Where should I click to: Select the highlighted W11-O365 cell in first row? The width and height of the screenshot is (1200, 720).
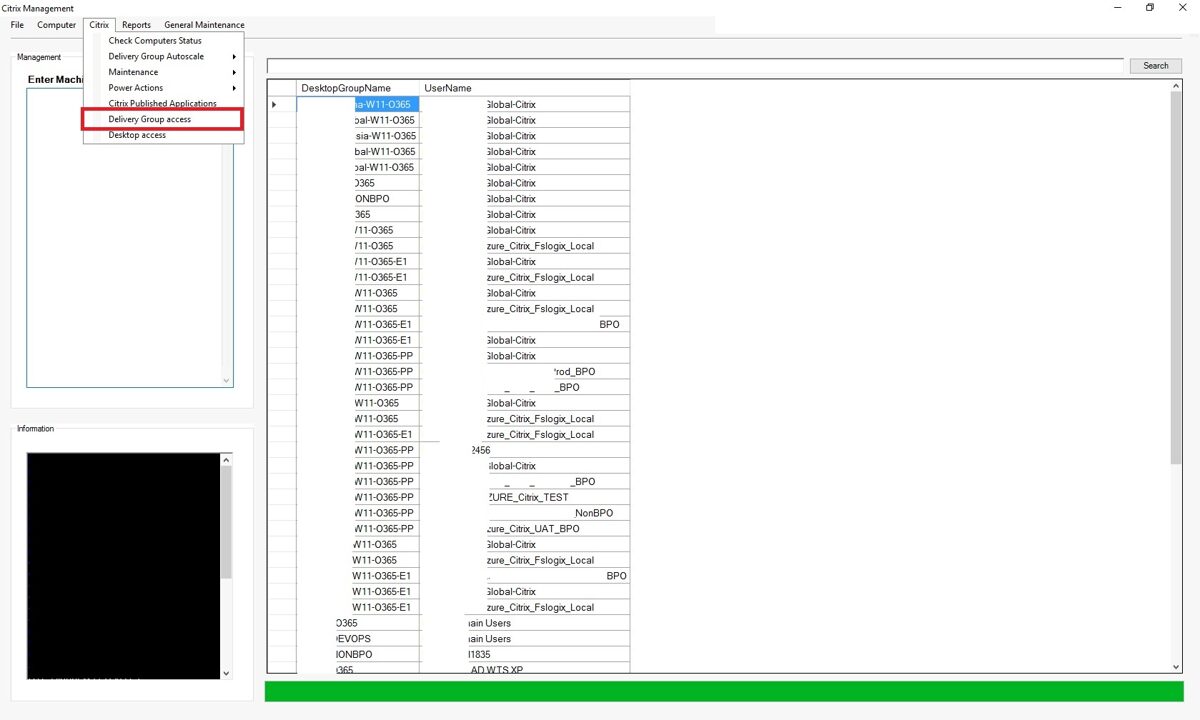tap(358, 104)
